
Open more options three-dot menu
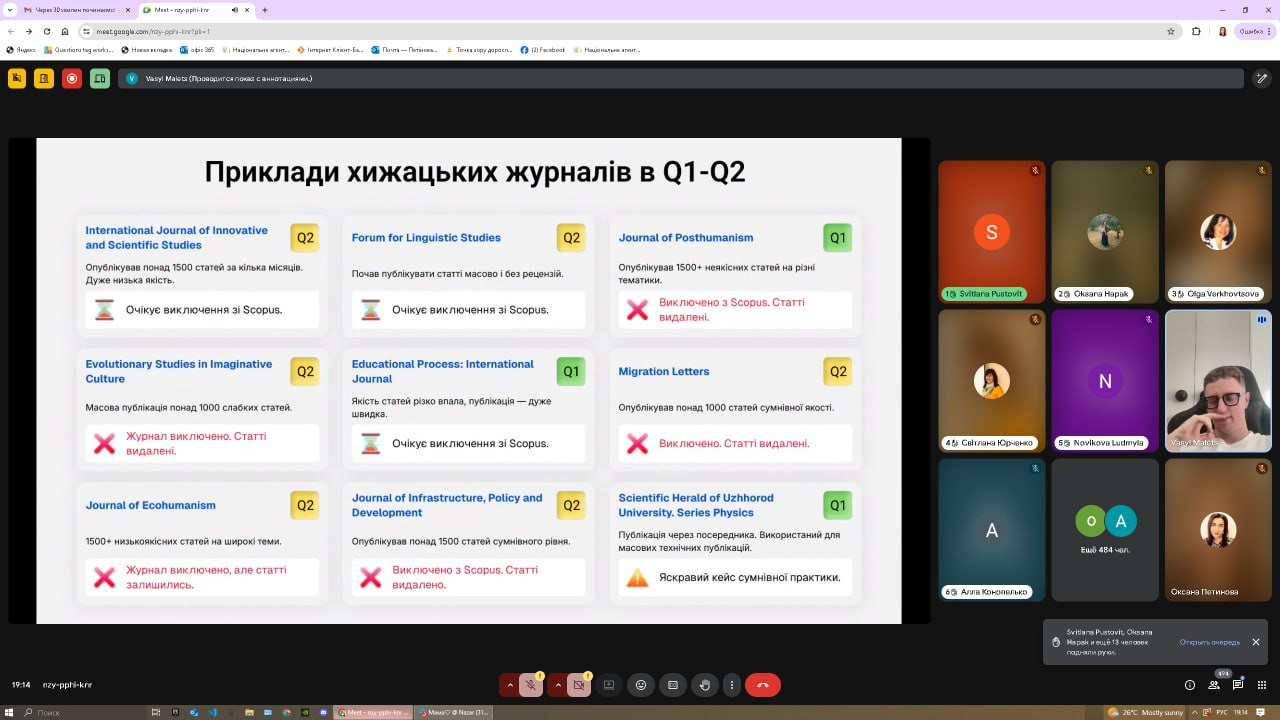(733, 685)
